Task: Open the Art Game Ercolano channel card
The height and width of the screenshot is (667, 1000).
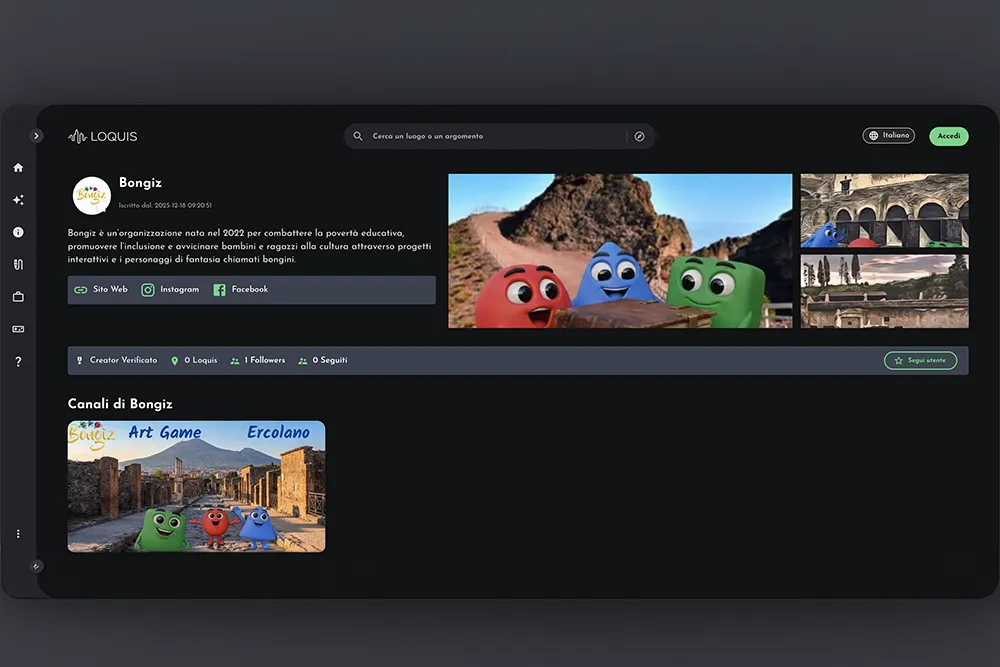Action: (196, 487)
